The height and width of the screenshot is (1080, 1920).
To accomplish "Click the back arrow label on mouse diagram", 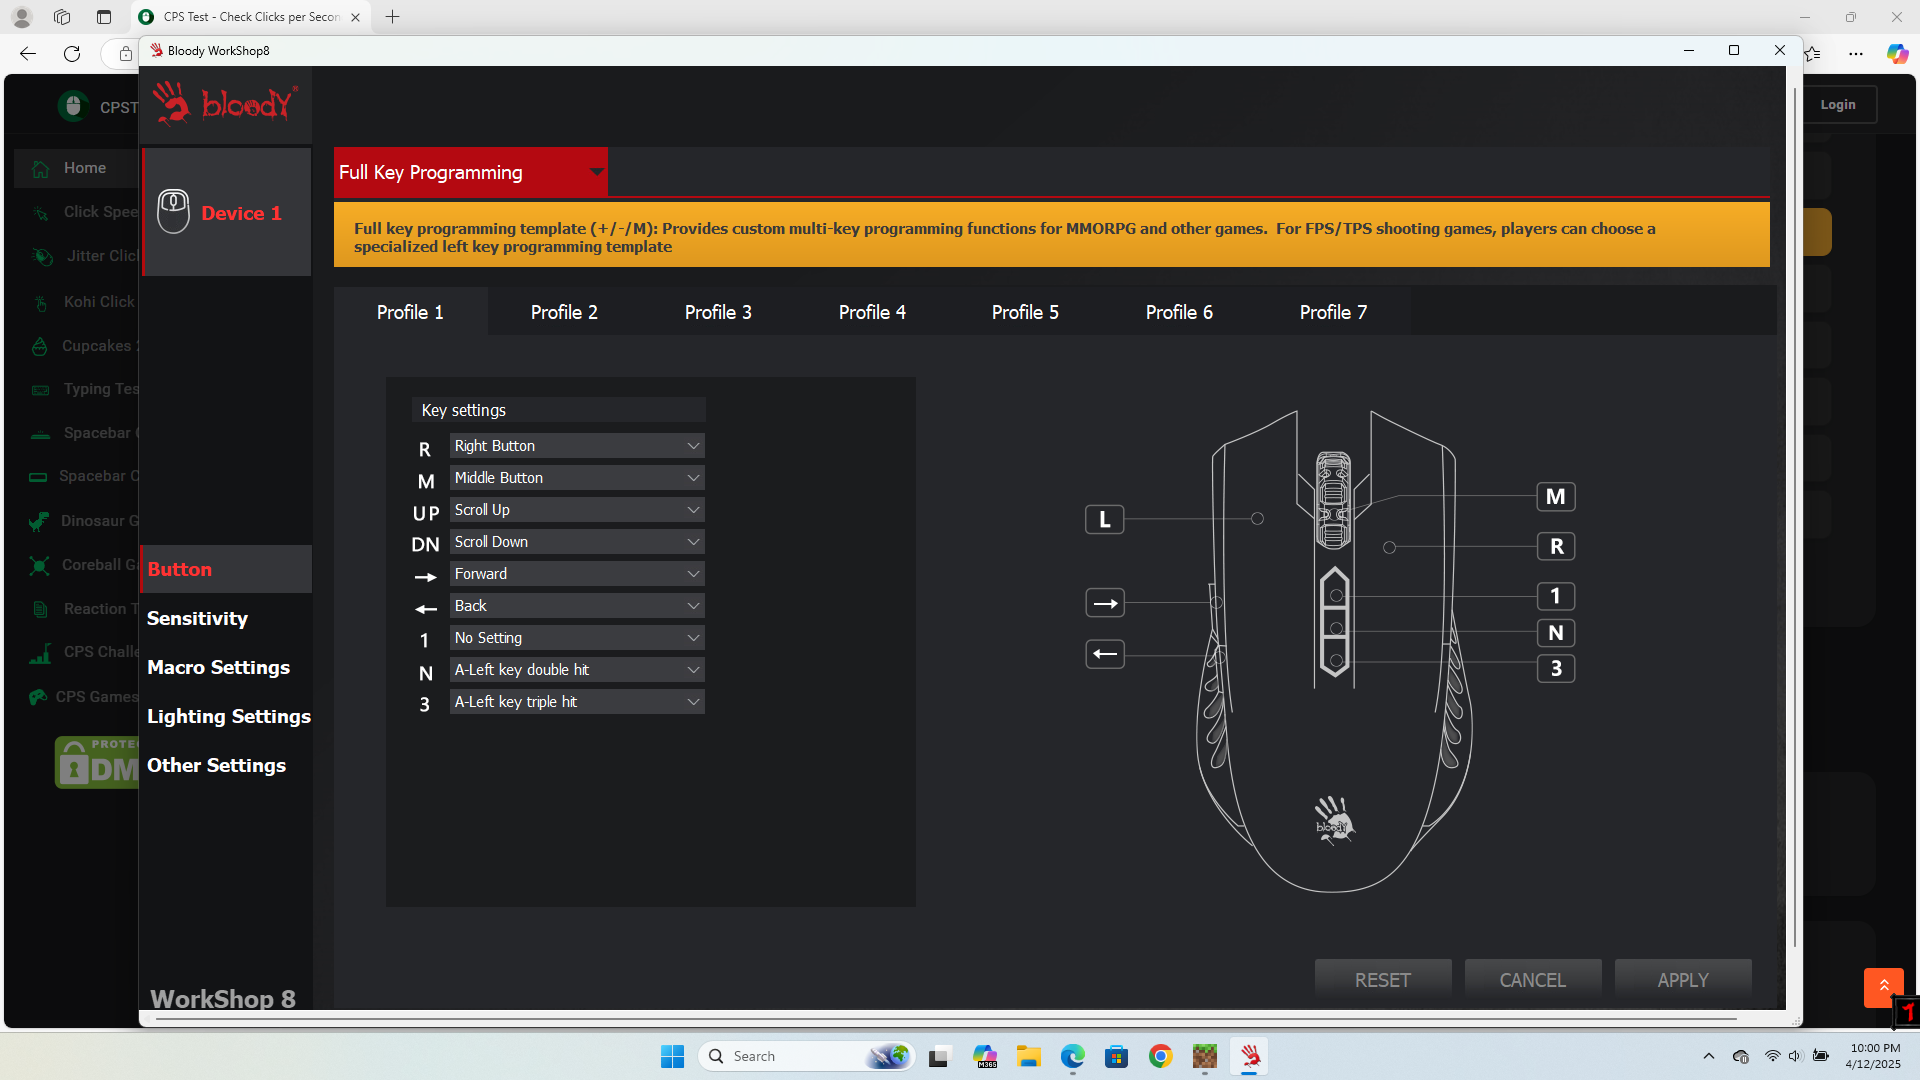I will [x=1104, y=654].
